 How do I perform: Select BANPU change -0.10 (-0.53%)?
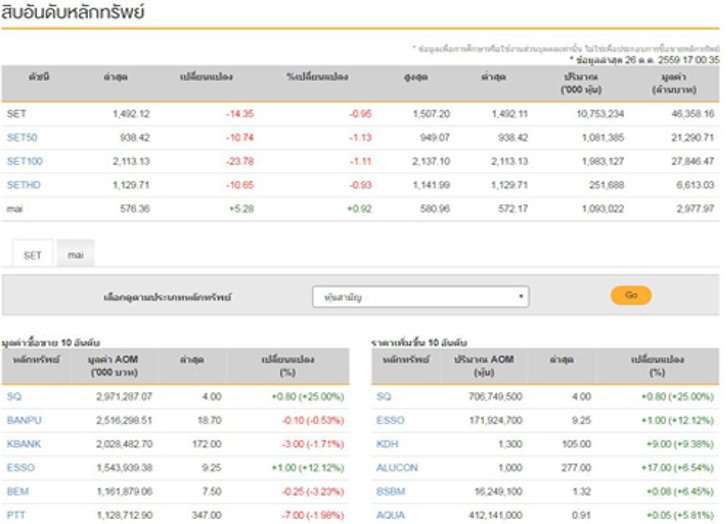(313, 420)
